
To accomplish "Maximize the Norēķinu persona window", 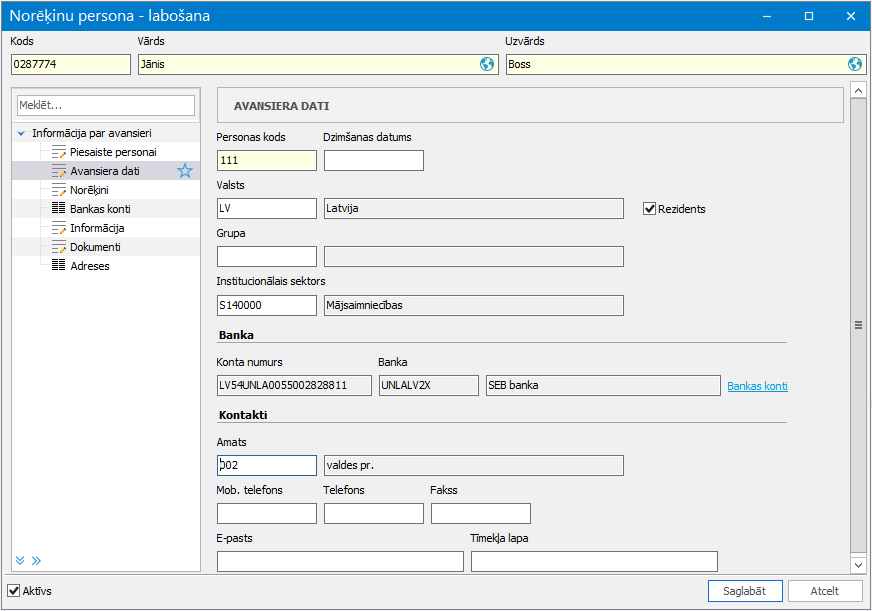I will pyautogui.click(x=809, y=16).
